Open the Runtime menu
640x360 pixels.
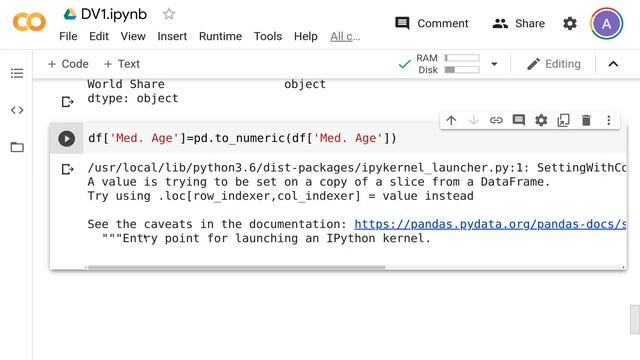[220, 36]
